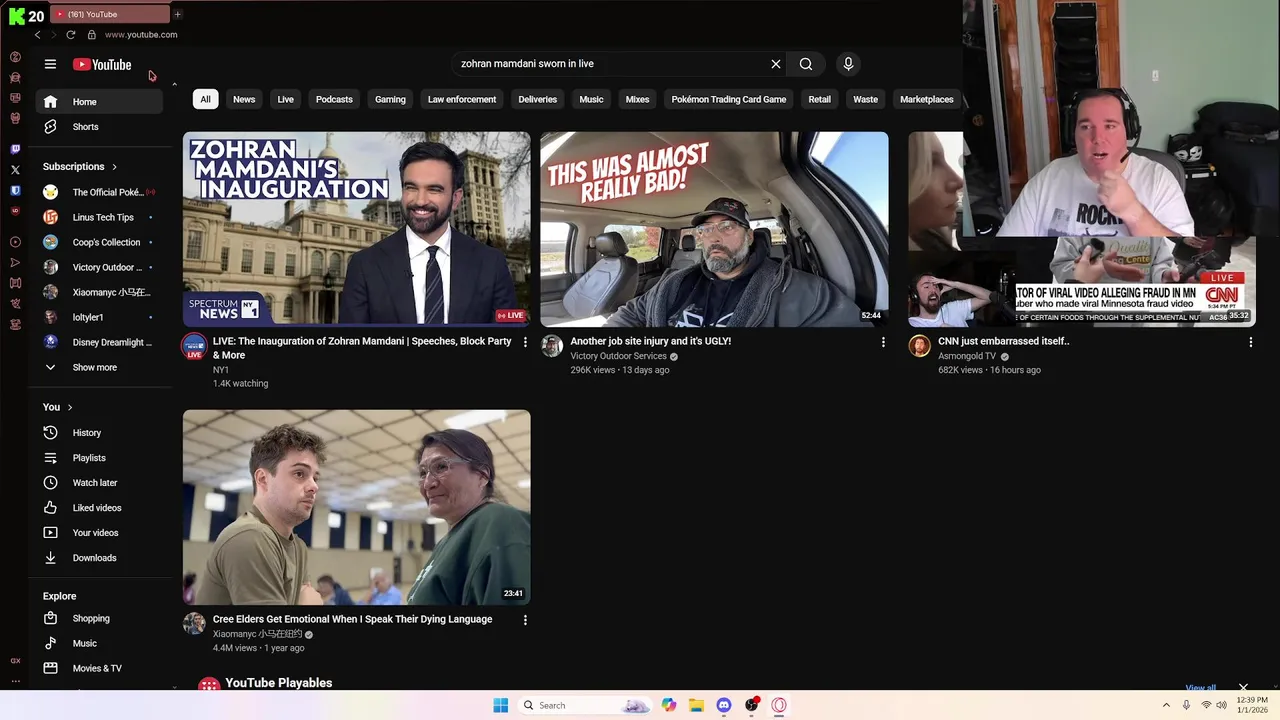Play Zohran Mamdani's Inauguration live thumbnail
Image resolution: width=1280 pixels, height=720 pixels.
click(x=357, y=229)
